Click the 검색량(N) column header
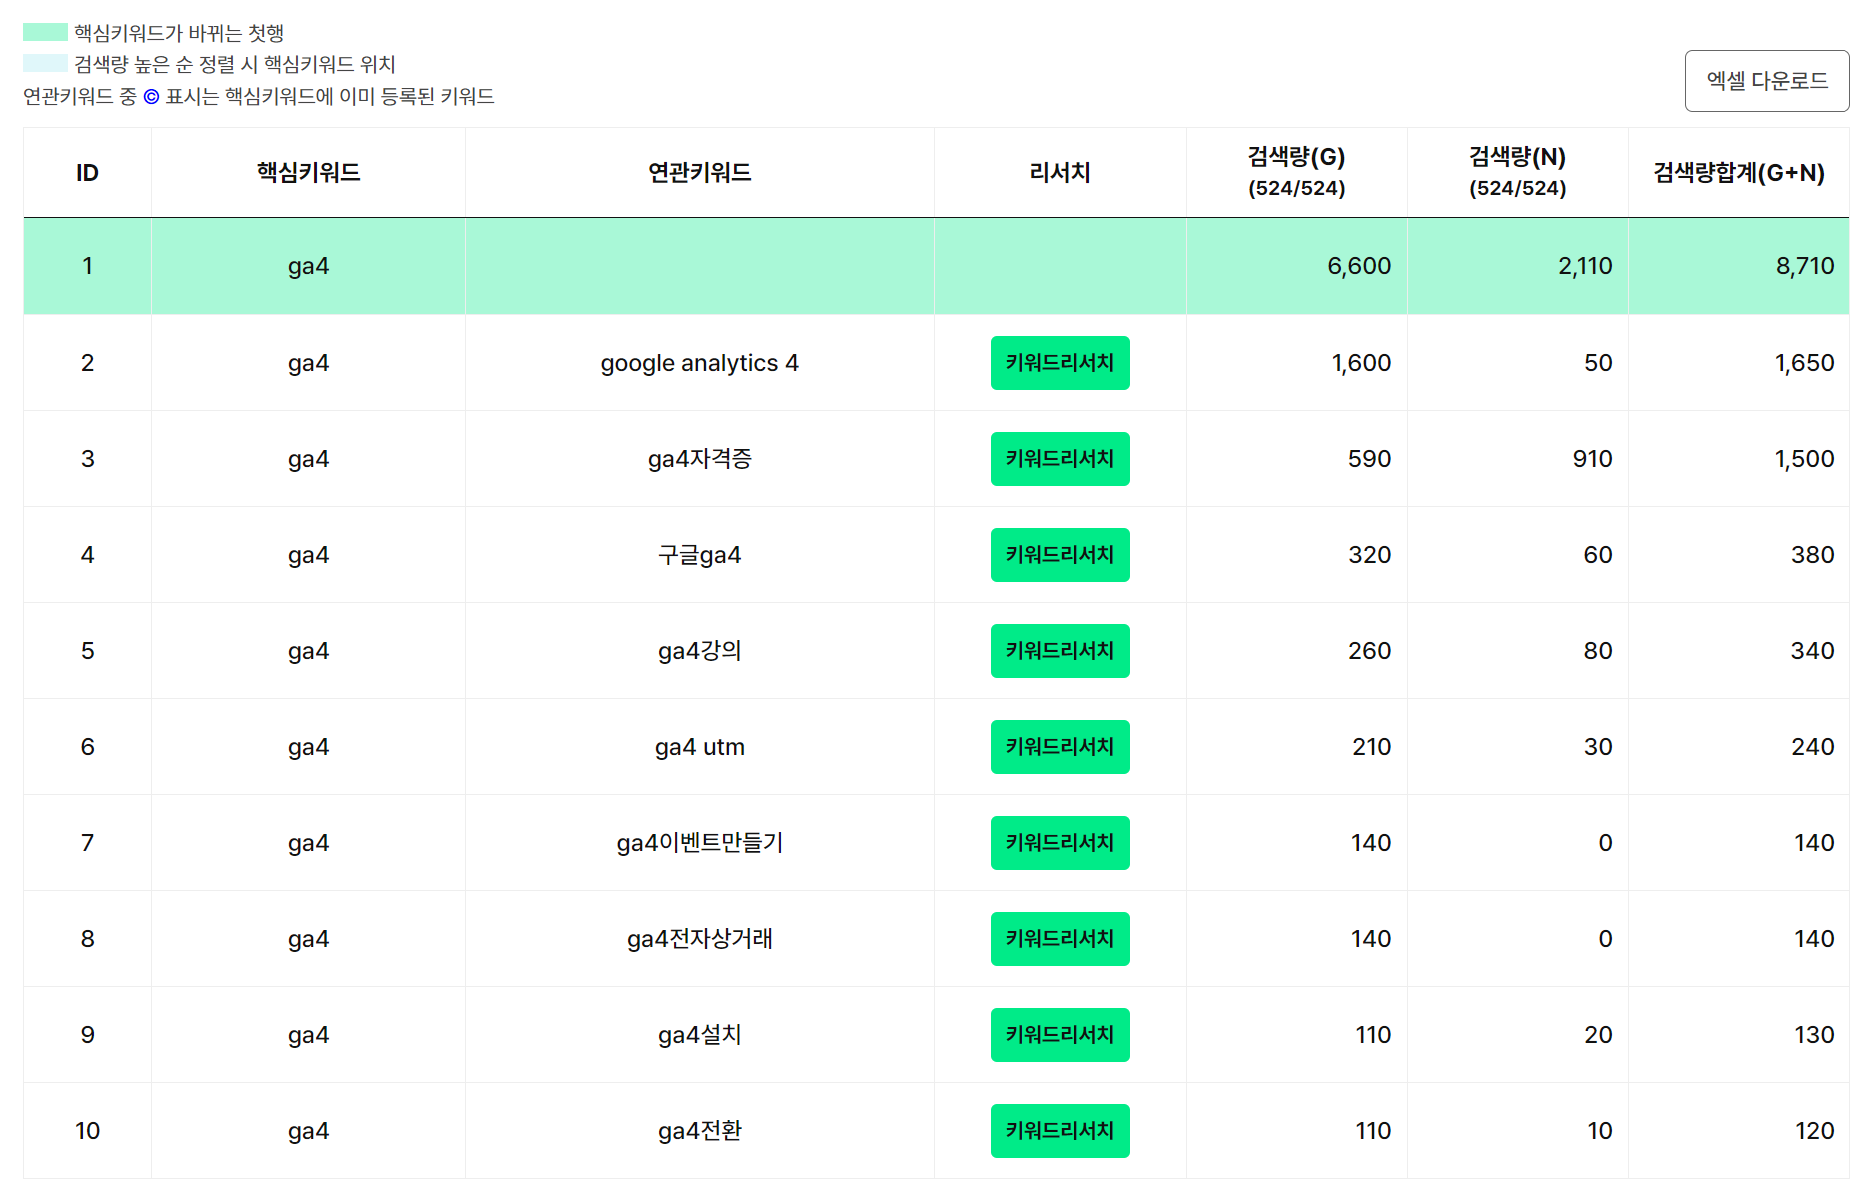 (x=1517, y=173)
